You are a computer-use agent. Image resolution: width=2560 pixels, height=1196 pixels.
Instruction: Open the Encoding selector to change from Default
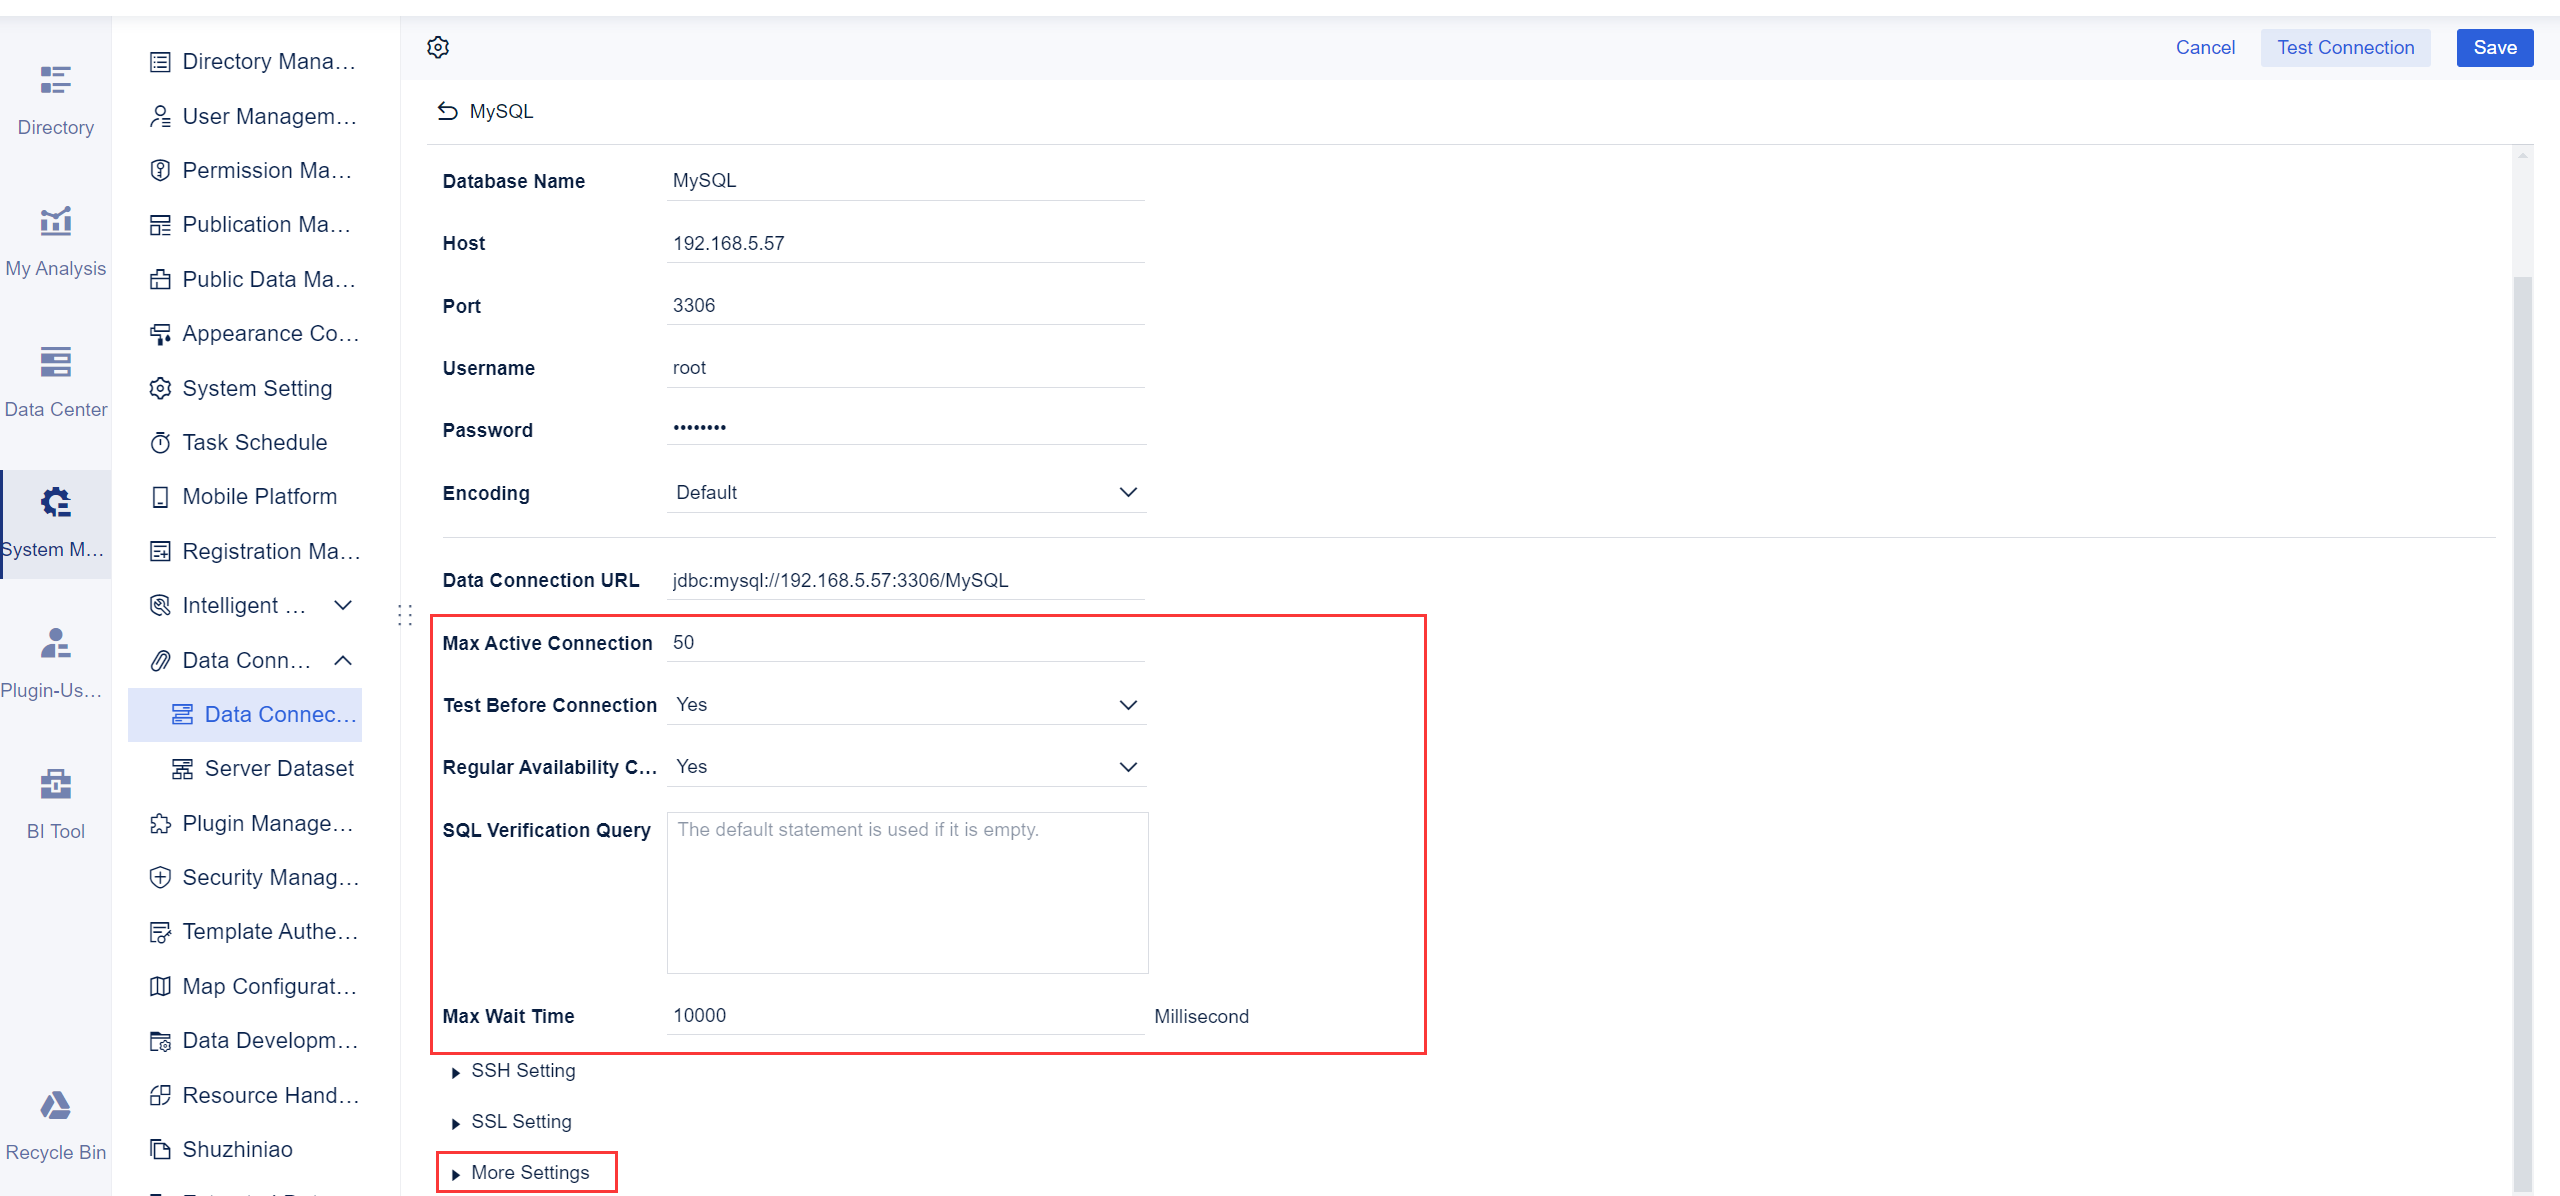[1128, 492]
